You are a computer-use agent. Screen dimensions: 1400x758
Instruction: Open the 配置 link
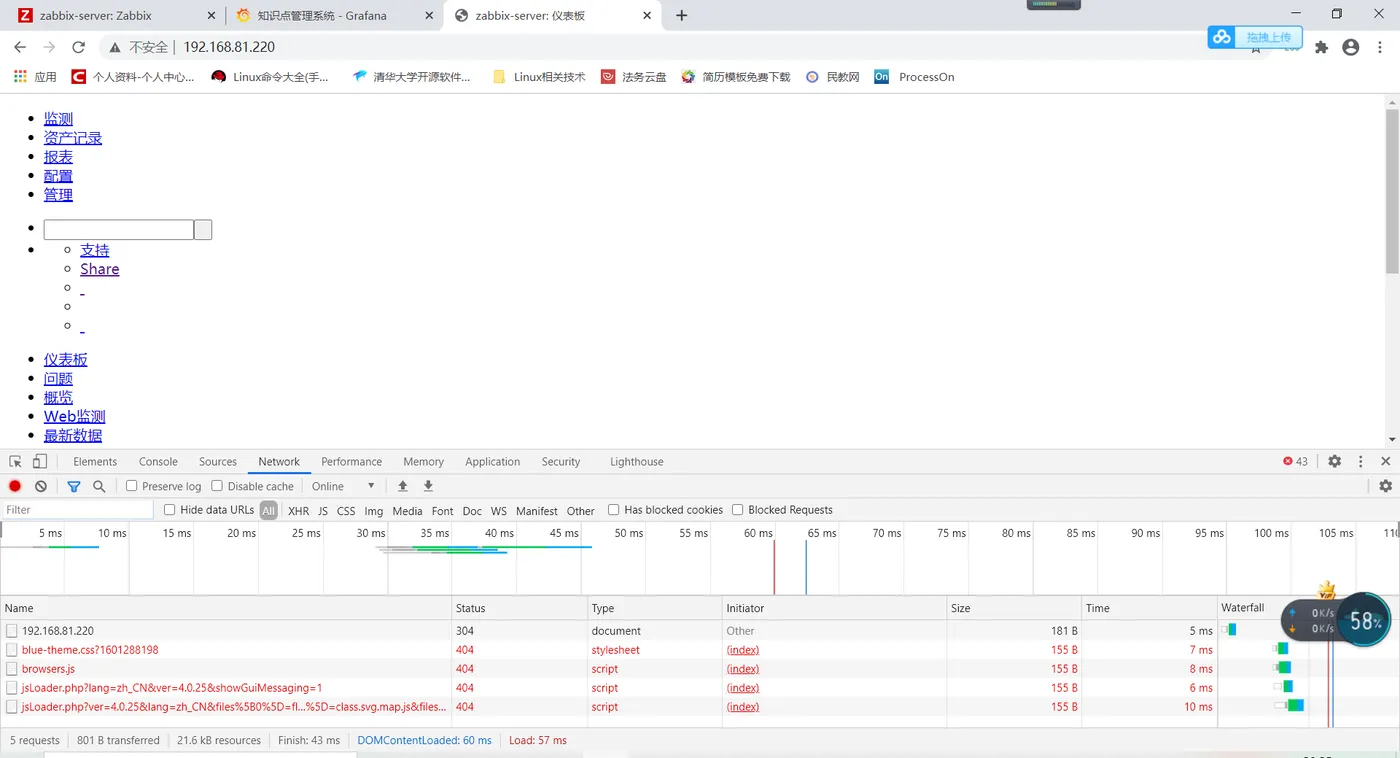pyautogui.click(x=58, y=176)
